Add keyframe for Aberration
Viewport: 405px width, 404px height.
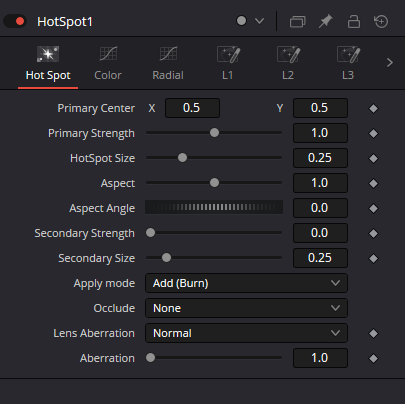[373, 358]
